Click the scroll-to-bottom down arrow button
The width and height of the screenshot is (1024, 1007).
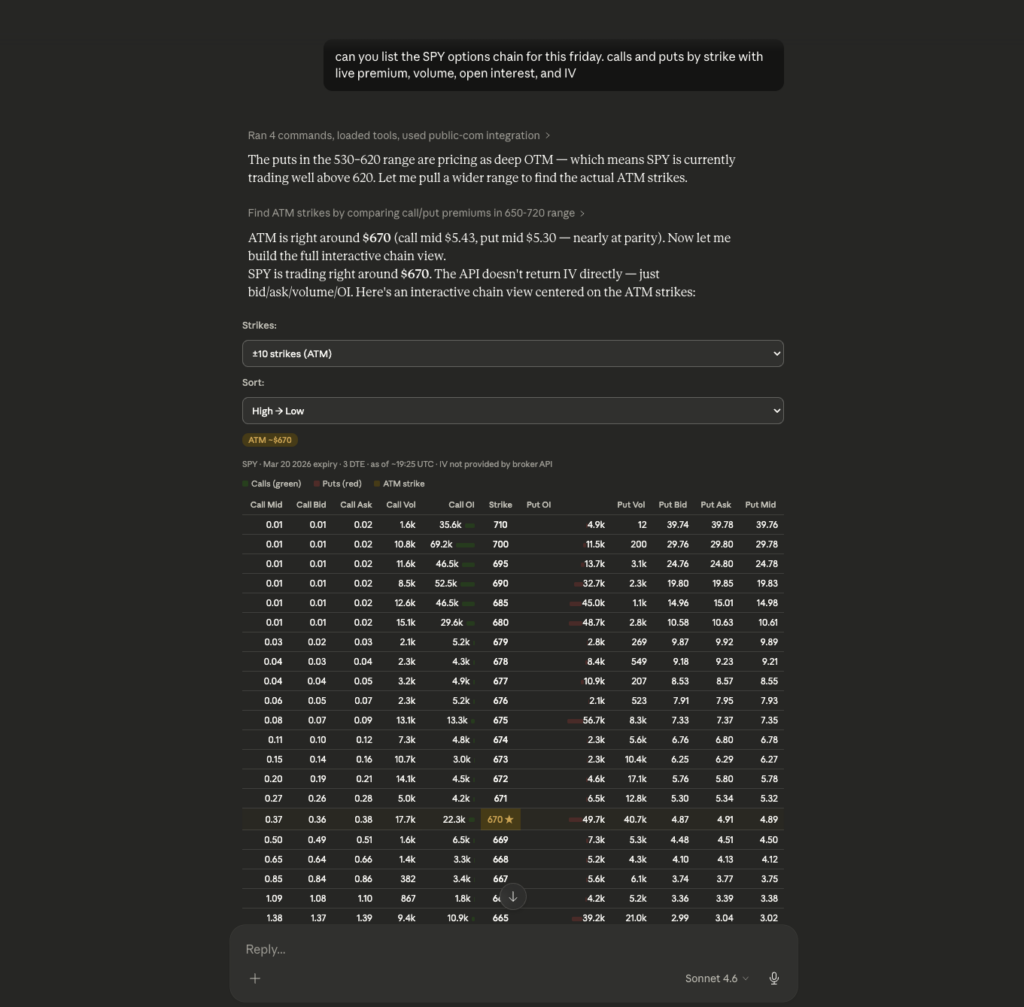click(x=512, y=896)
